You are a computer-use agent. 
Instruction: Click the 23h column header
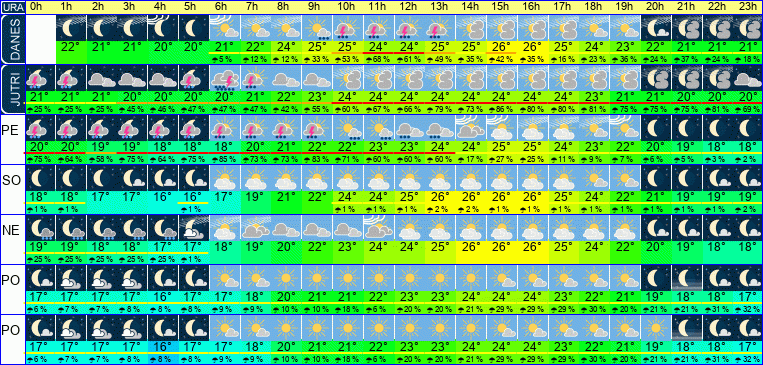pyautogui.click(x=746, y=7)
